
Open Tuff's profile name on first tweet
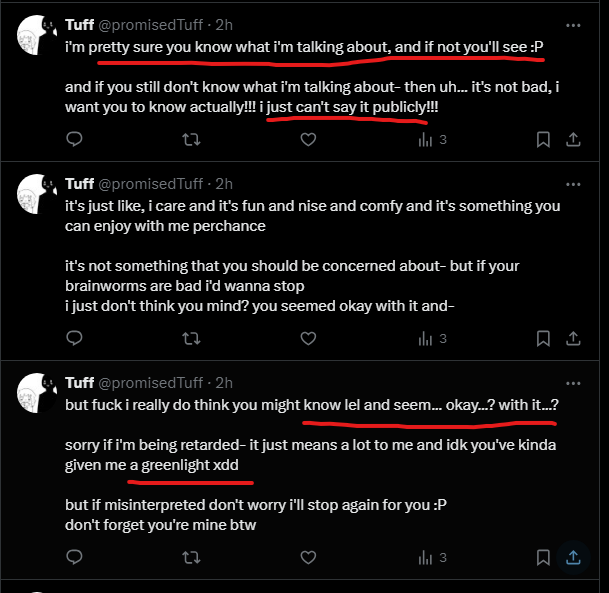coord(79,24)
